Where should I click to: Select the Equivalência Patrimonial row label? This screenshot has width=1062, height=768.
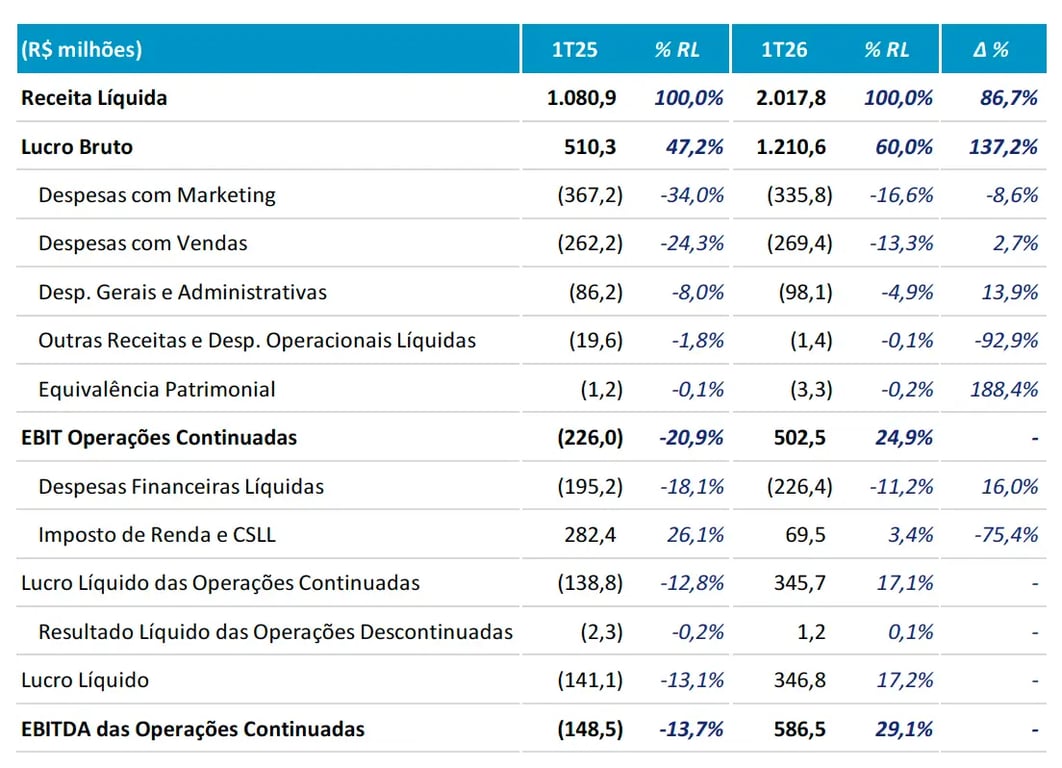point(157,389)
